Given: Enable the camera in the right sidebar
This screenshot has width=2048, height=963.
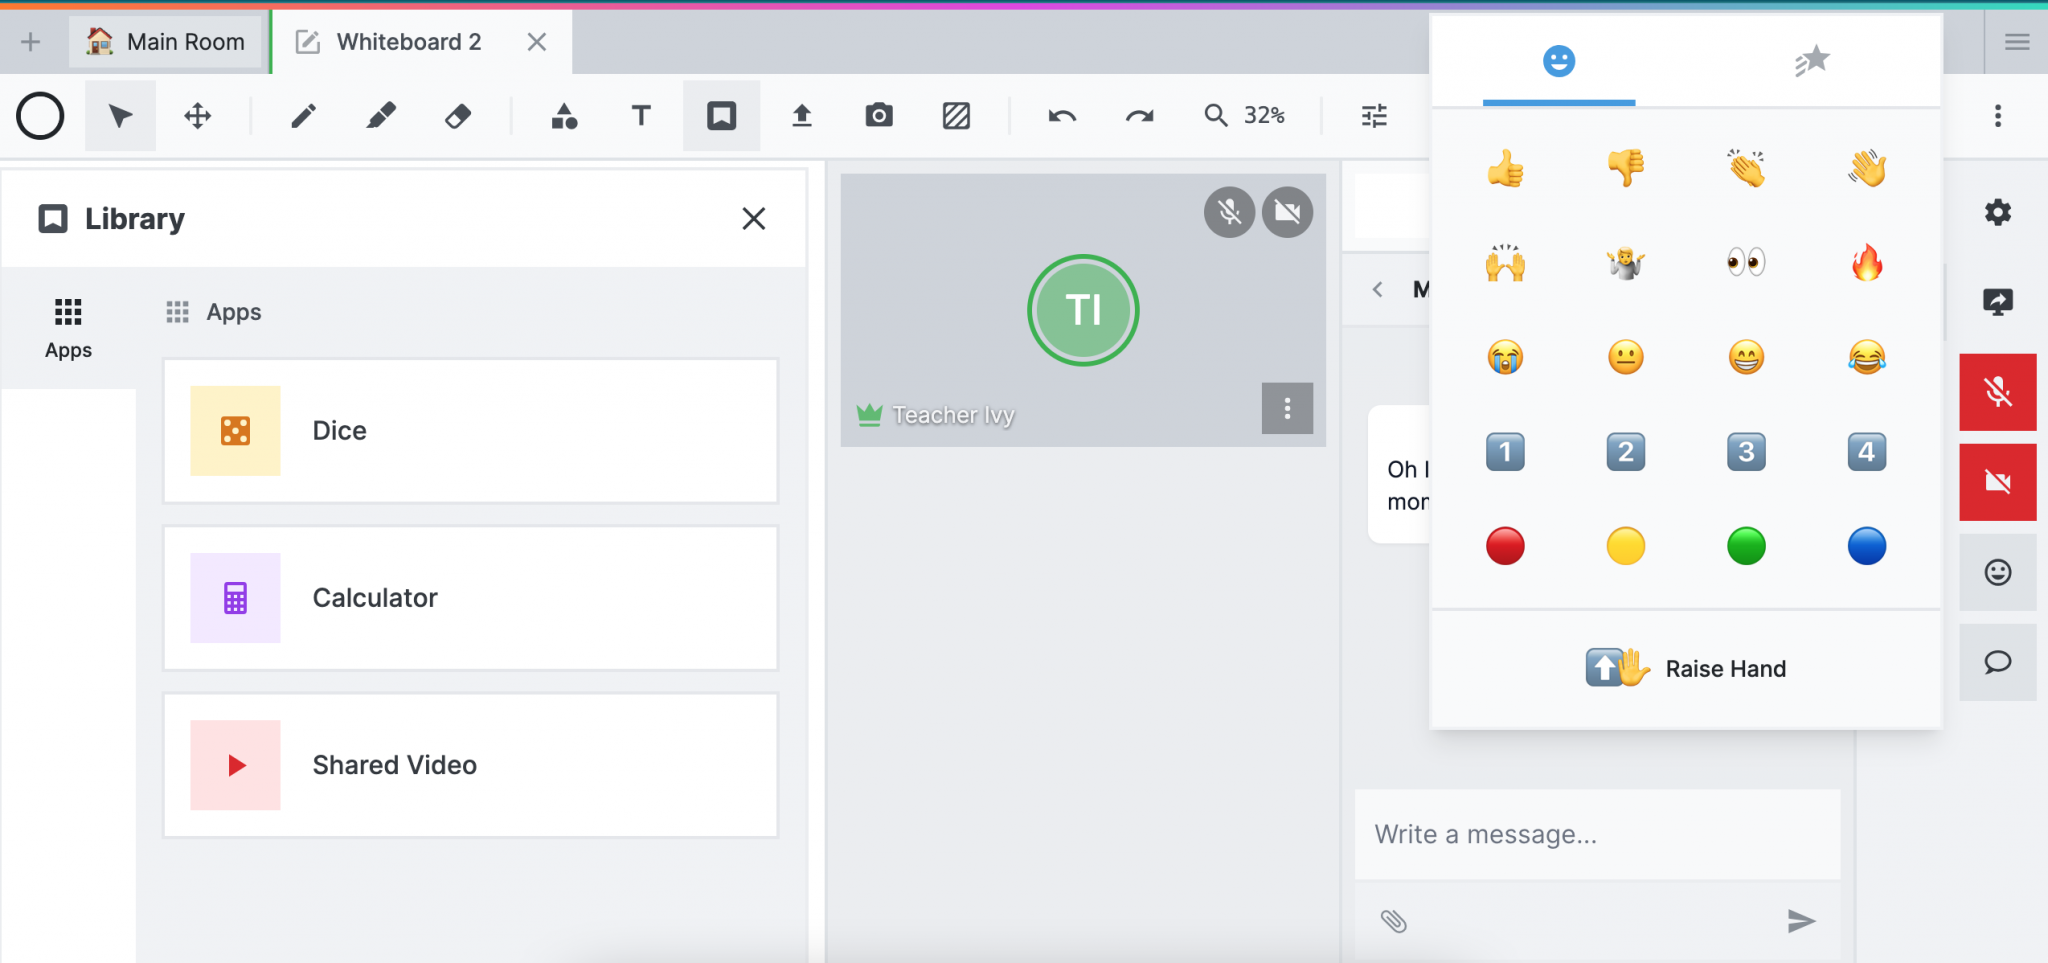Looking at the screenshot, I should tap(1997, 481).
